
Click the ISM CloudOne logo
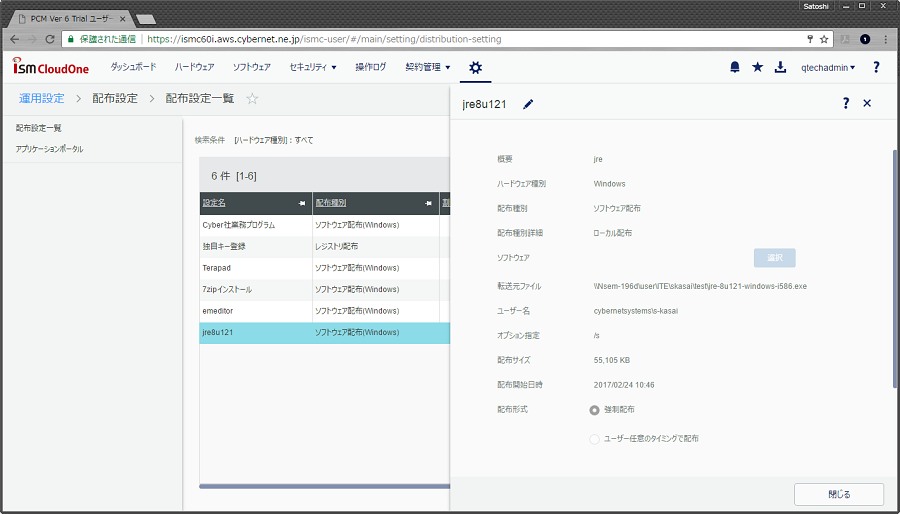tap(51, 67)
